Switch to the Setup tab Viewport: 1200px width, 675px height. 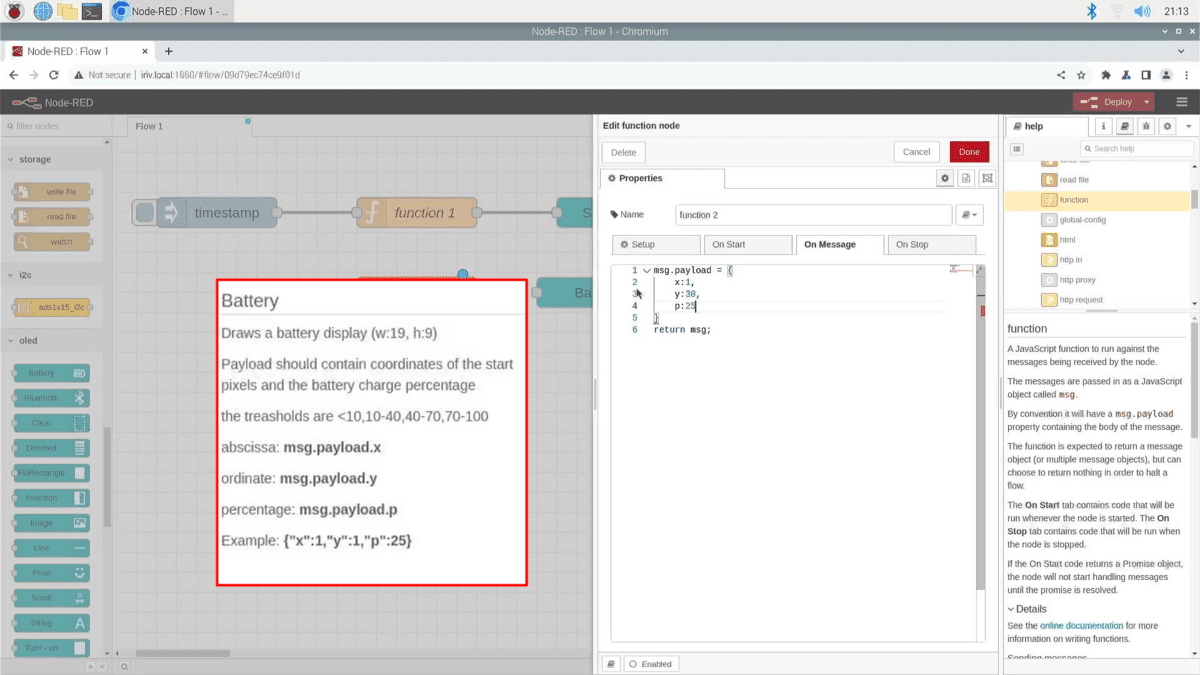point(656,244)
